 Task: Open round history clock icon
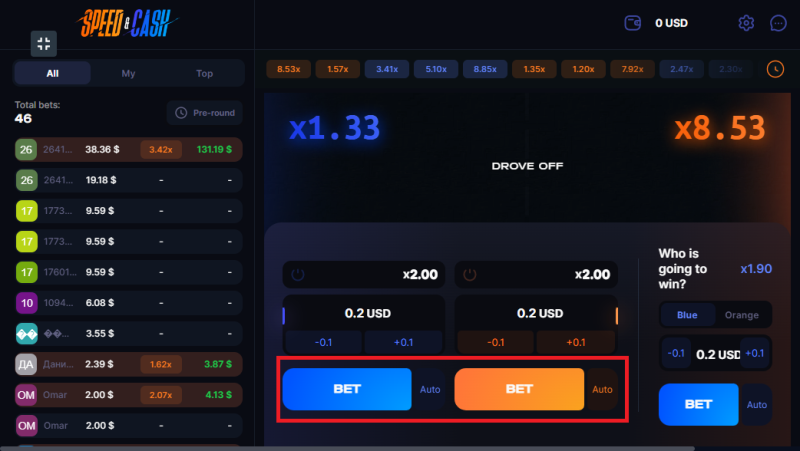coord(775,69)
